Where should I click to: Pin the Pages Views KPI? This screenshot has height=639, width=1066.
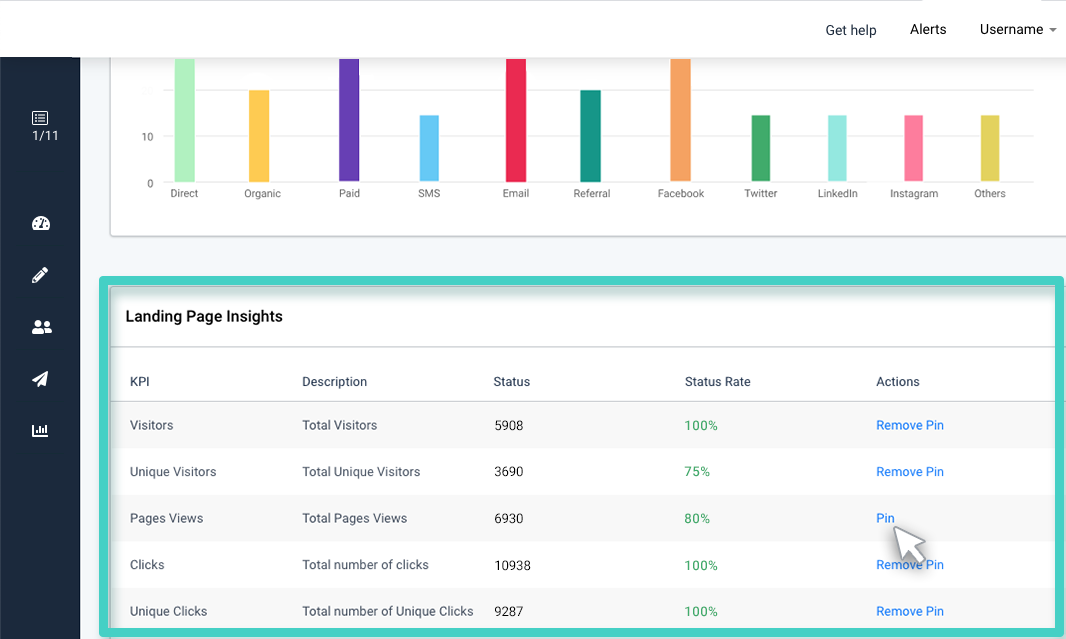[x=885, y=518]
